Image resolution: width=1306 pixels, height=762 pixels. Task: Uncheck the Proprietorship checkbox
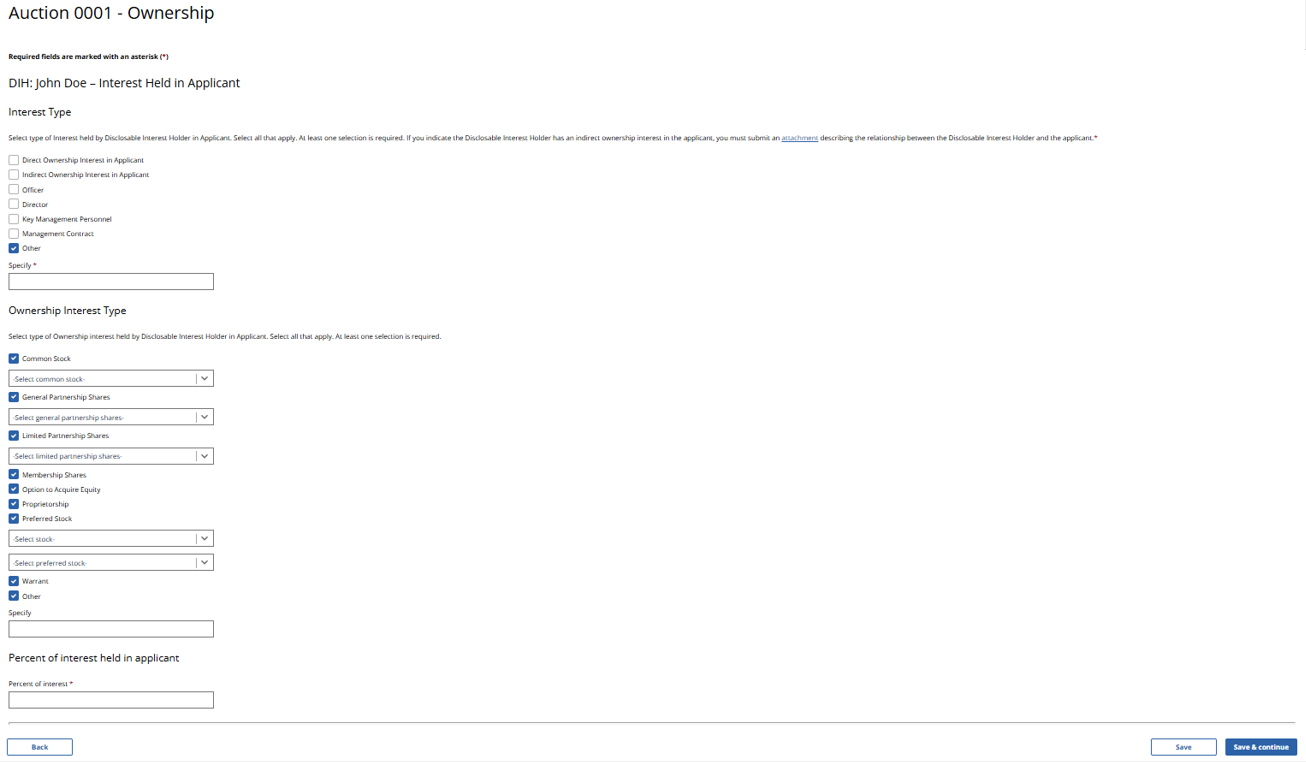click(14, 504)
